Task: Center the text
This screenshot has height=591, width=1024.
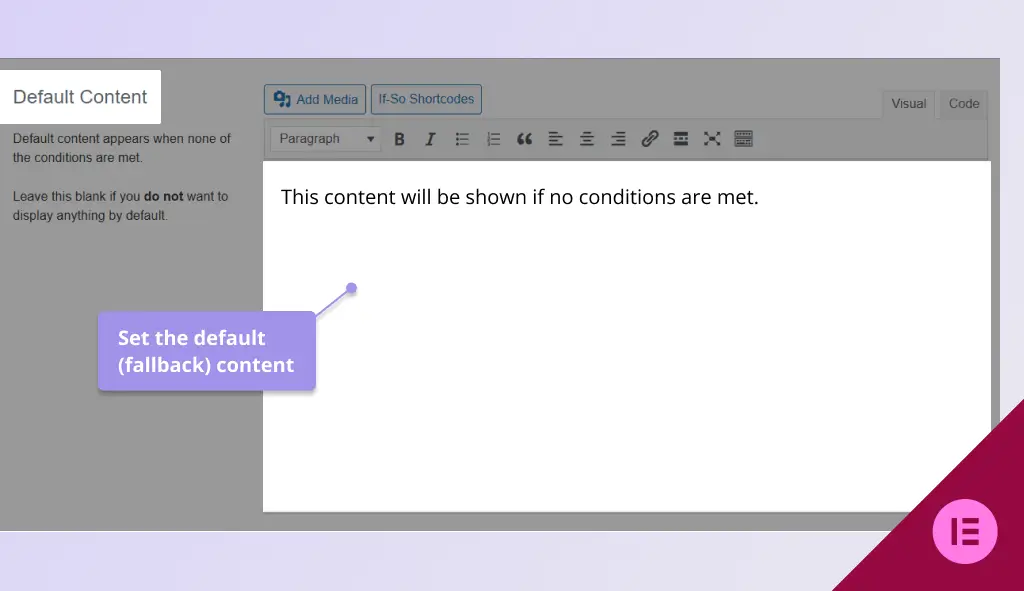Action: [587, 138]
